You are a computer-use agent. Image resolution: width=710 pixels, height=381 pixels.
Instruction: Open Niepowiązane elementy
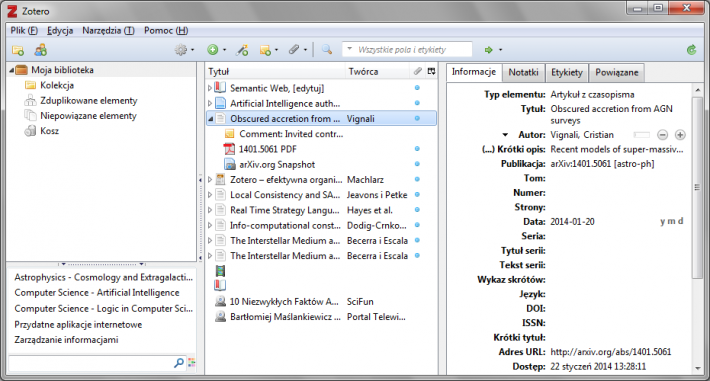click(x=88, y=116)
